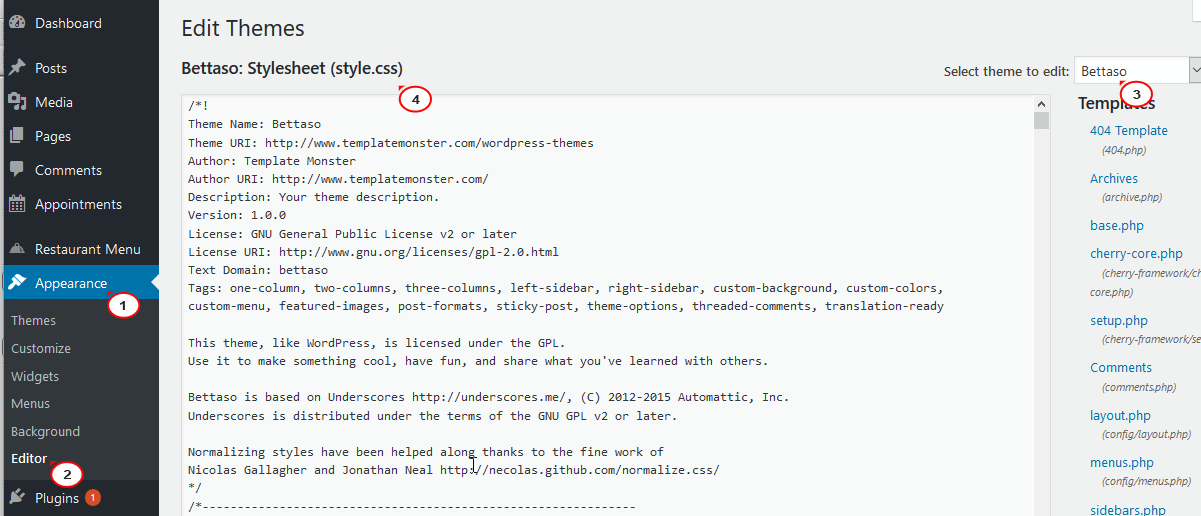Click the Appointments calendar icon
The width and height of the screenshot is (1201, 516).
(x=17, y=204)
